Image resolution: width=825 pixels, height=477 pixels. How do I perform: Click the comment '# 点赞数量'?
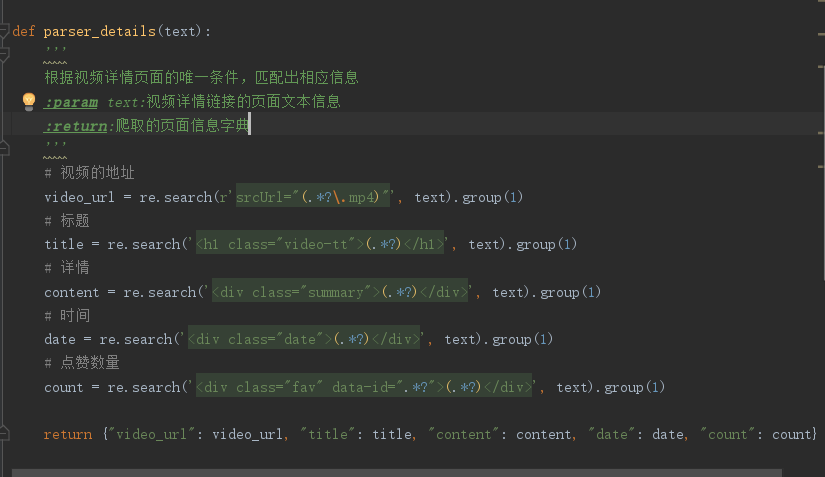coord(82,362)
